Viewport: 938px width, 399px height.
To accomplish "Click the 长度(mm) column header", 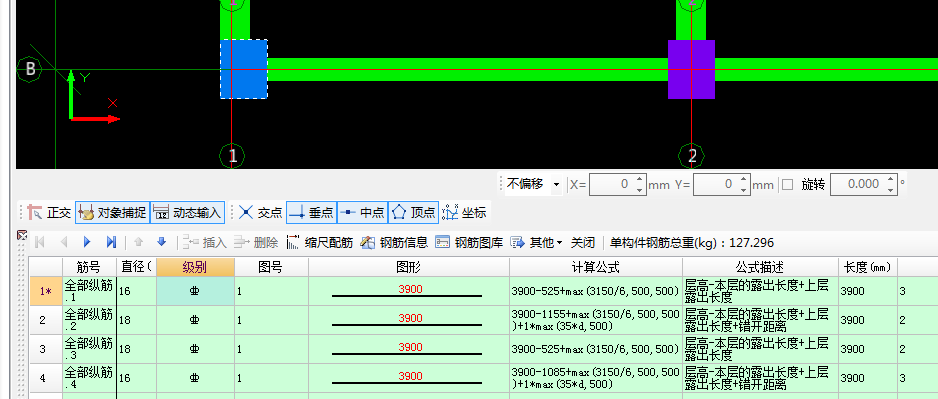I will tap(867, 267).
